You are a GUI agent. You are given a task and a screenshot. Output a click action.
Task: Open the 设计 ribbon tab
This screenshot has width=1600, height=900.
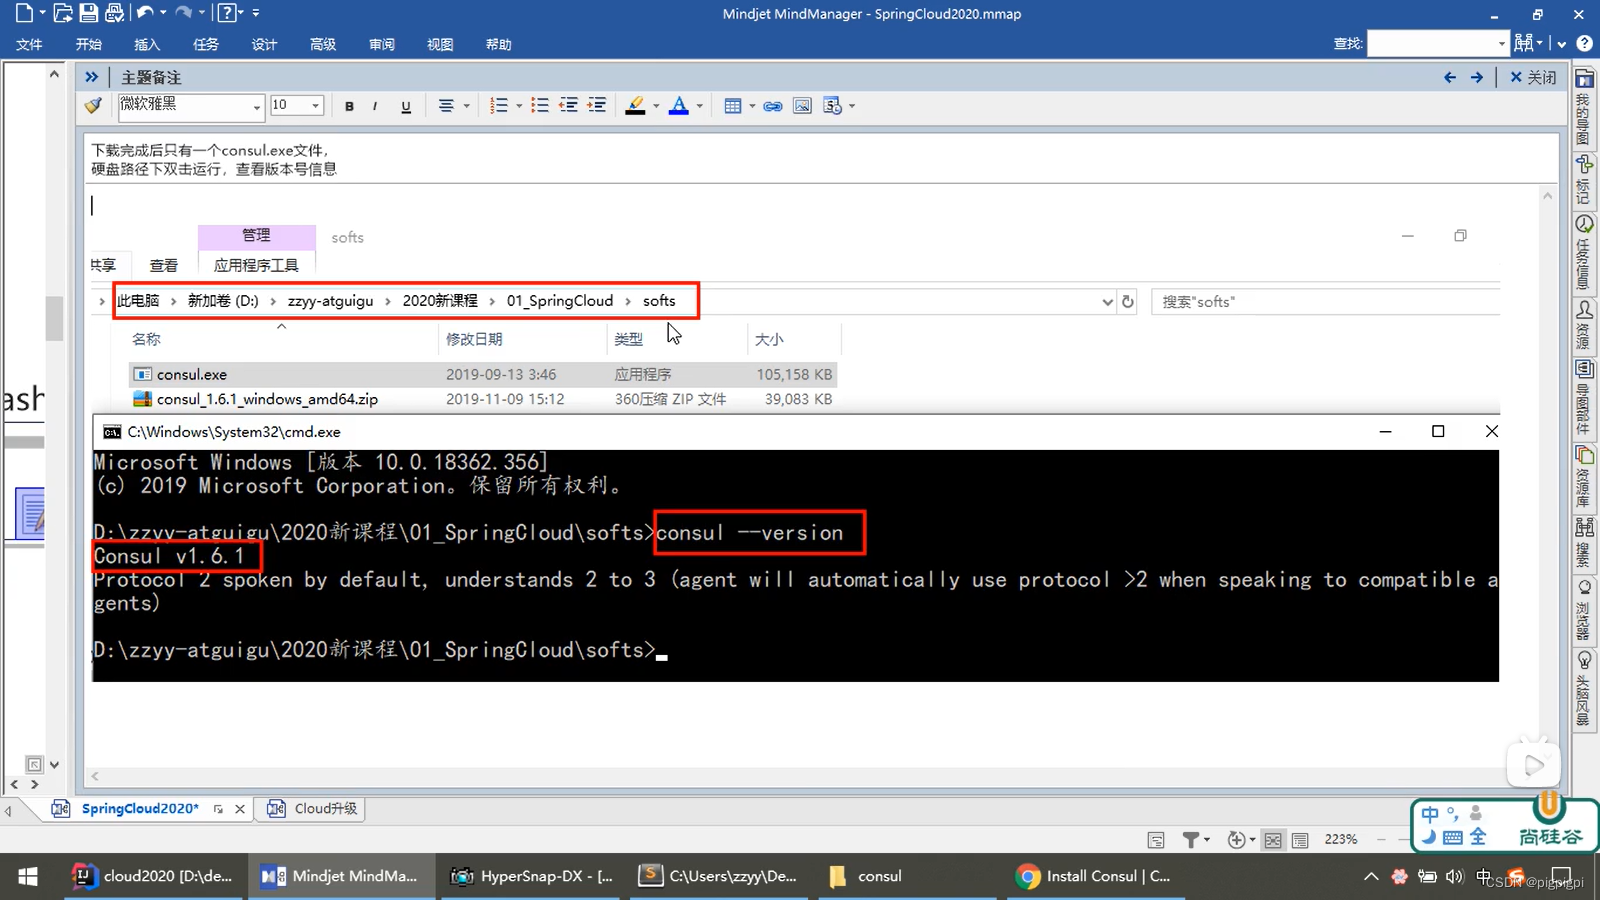(264, 44)
